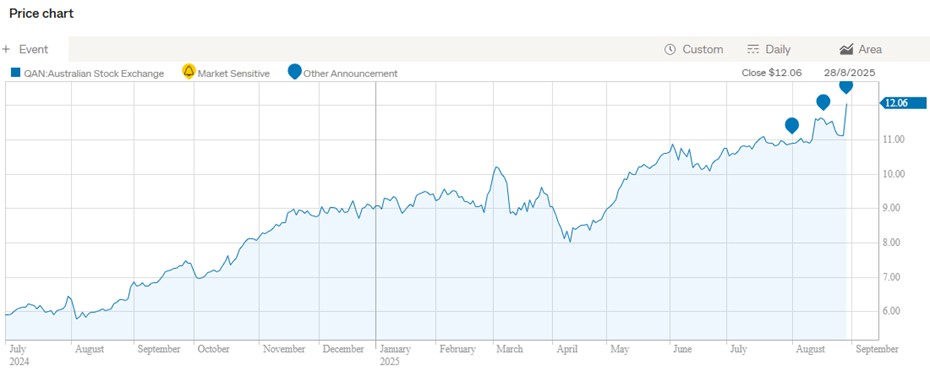The image size is (930, 371).
Task: Click the plus Event button
Action: point(25,49)
